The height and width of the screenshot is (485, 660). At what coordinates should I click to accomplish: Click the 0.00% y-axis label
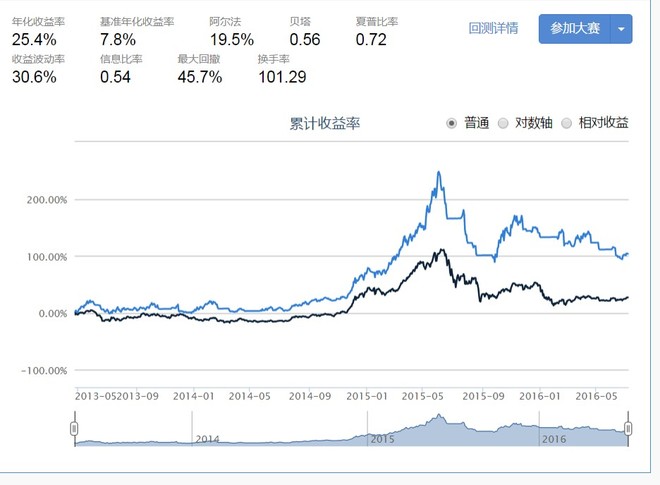53,314
